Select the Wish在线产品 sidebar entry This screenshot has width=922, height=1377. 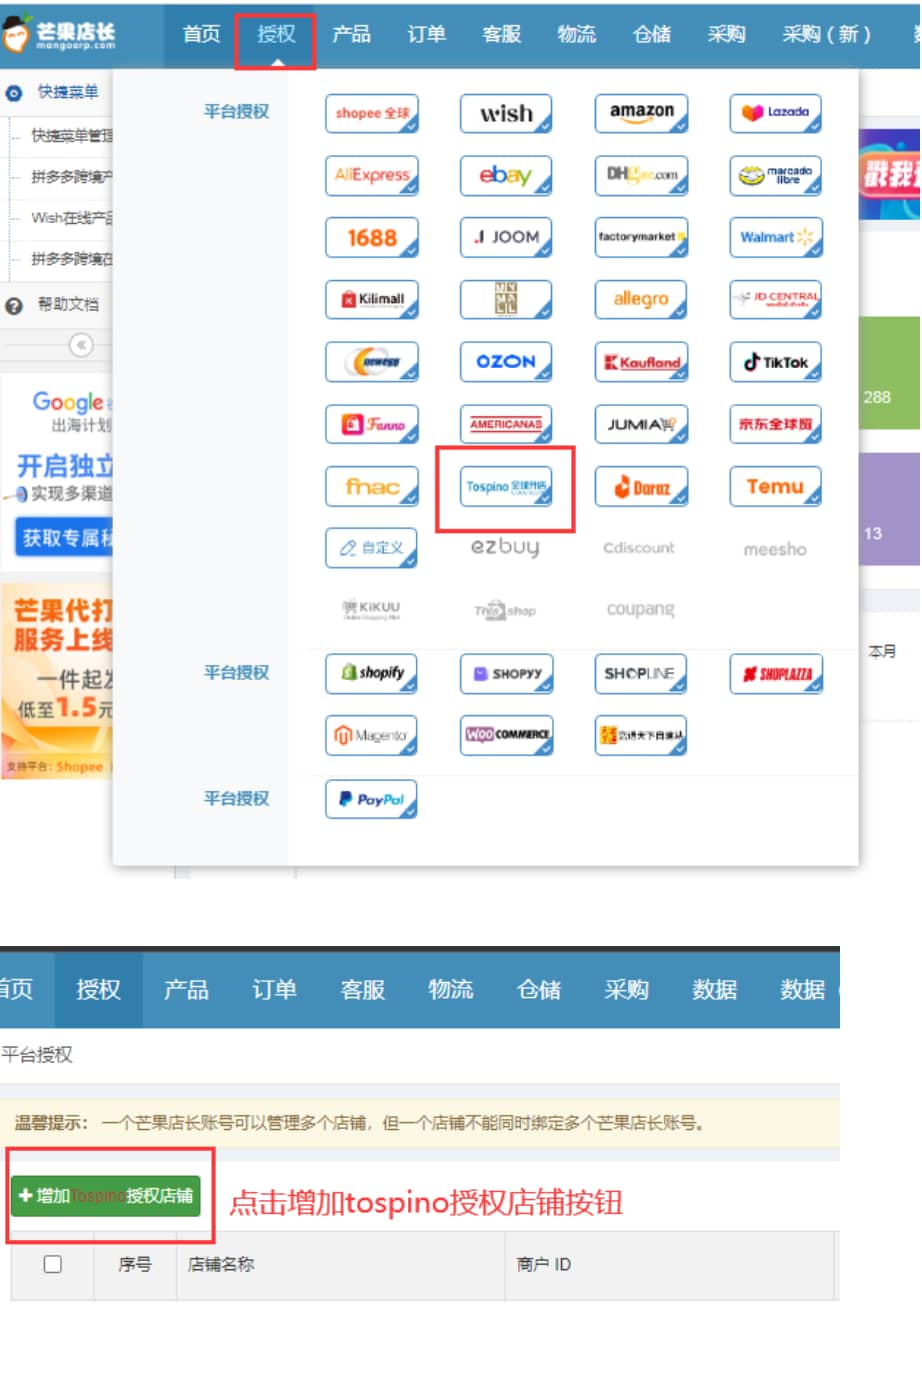(70, 217)
